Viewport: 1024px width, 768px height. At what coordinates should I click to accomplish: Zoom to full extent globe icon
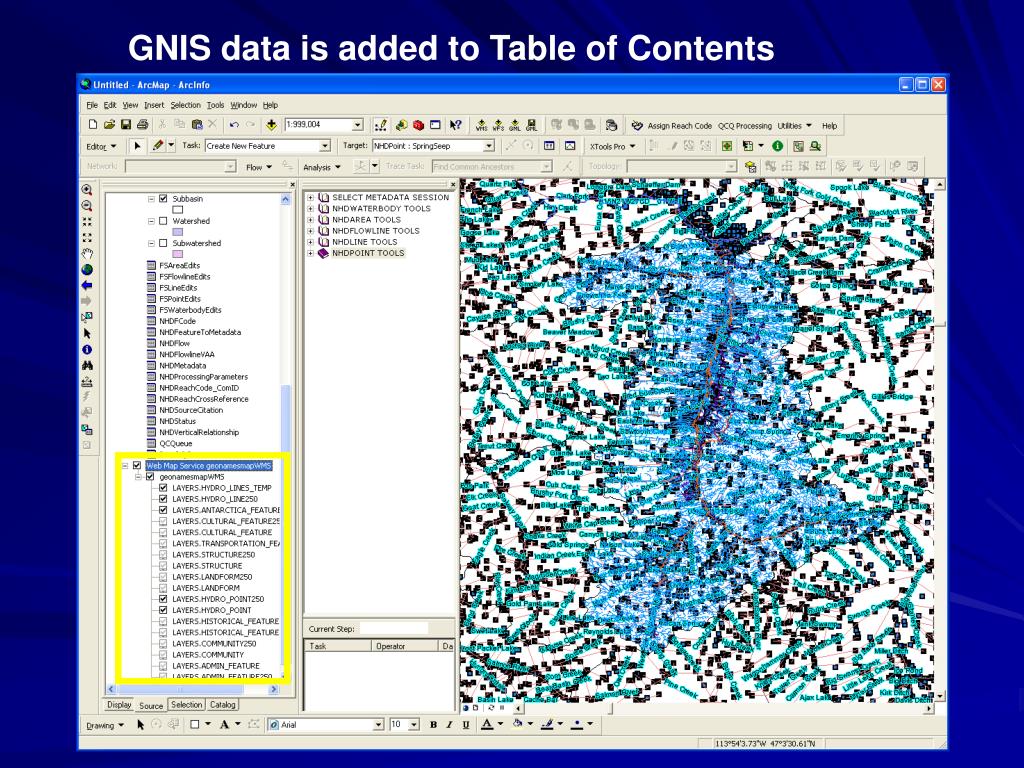(x=87, y=270)
